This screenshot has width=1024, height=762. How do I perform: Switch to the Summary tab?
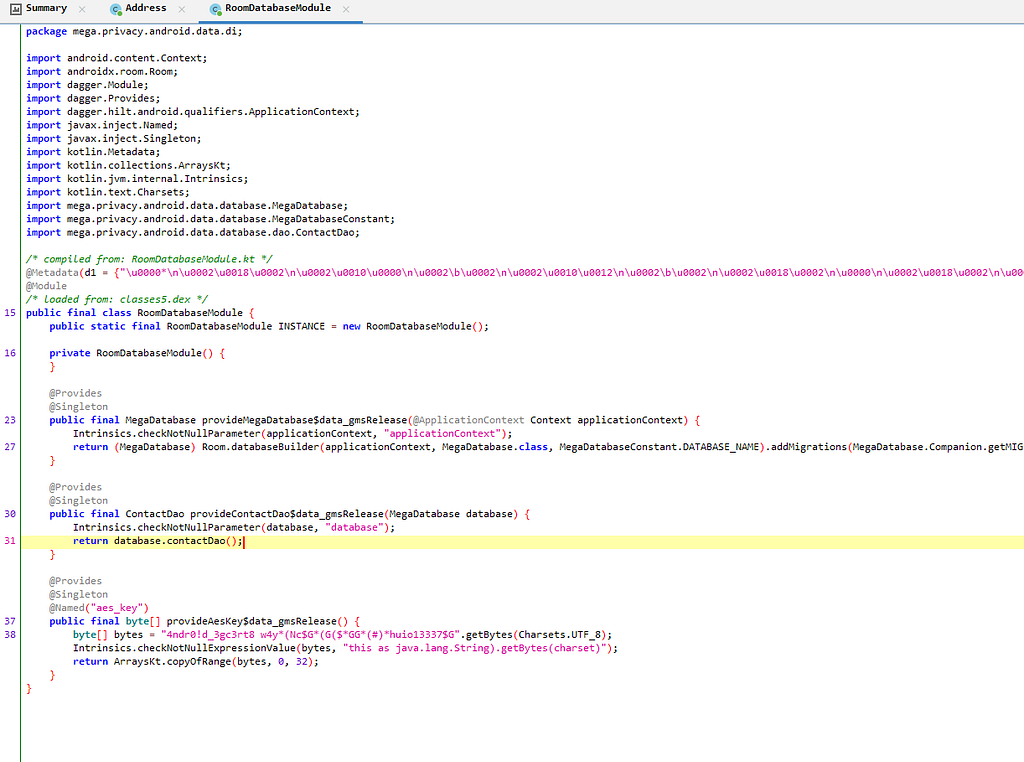tap(46, 8)
